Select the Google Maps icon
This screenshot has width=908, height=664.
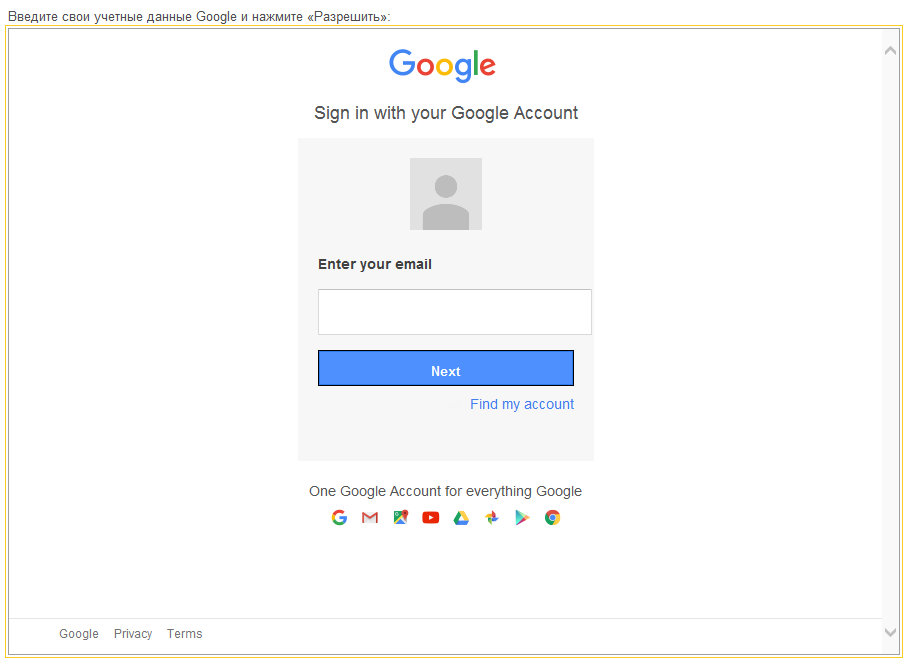(400, 517)
